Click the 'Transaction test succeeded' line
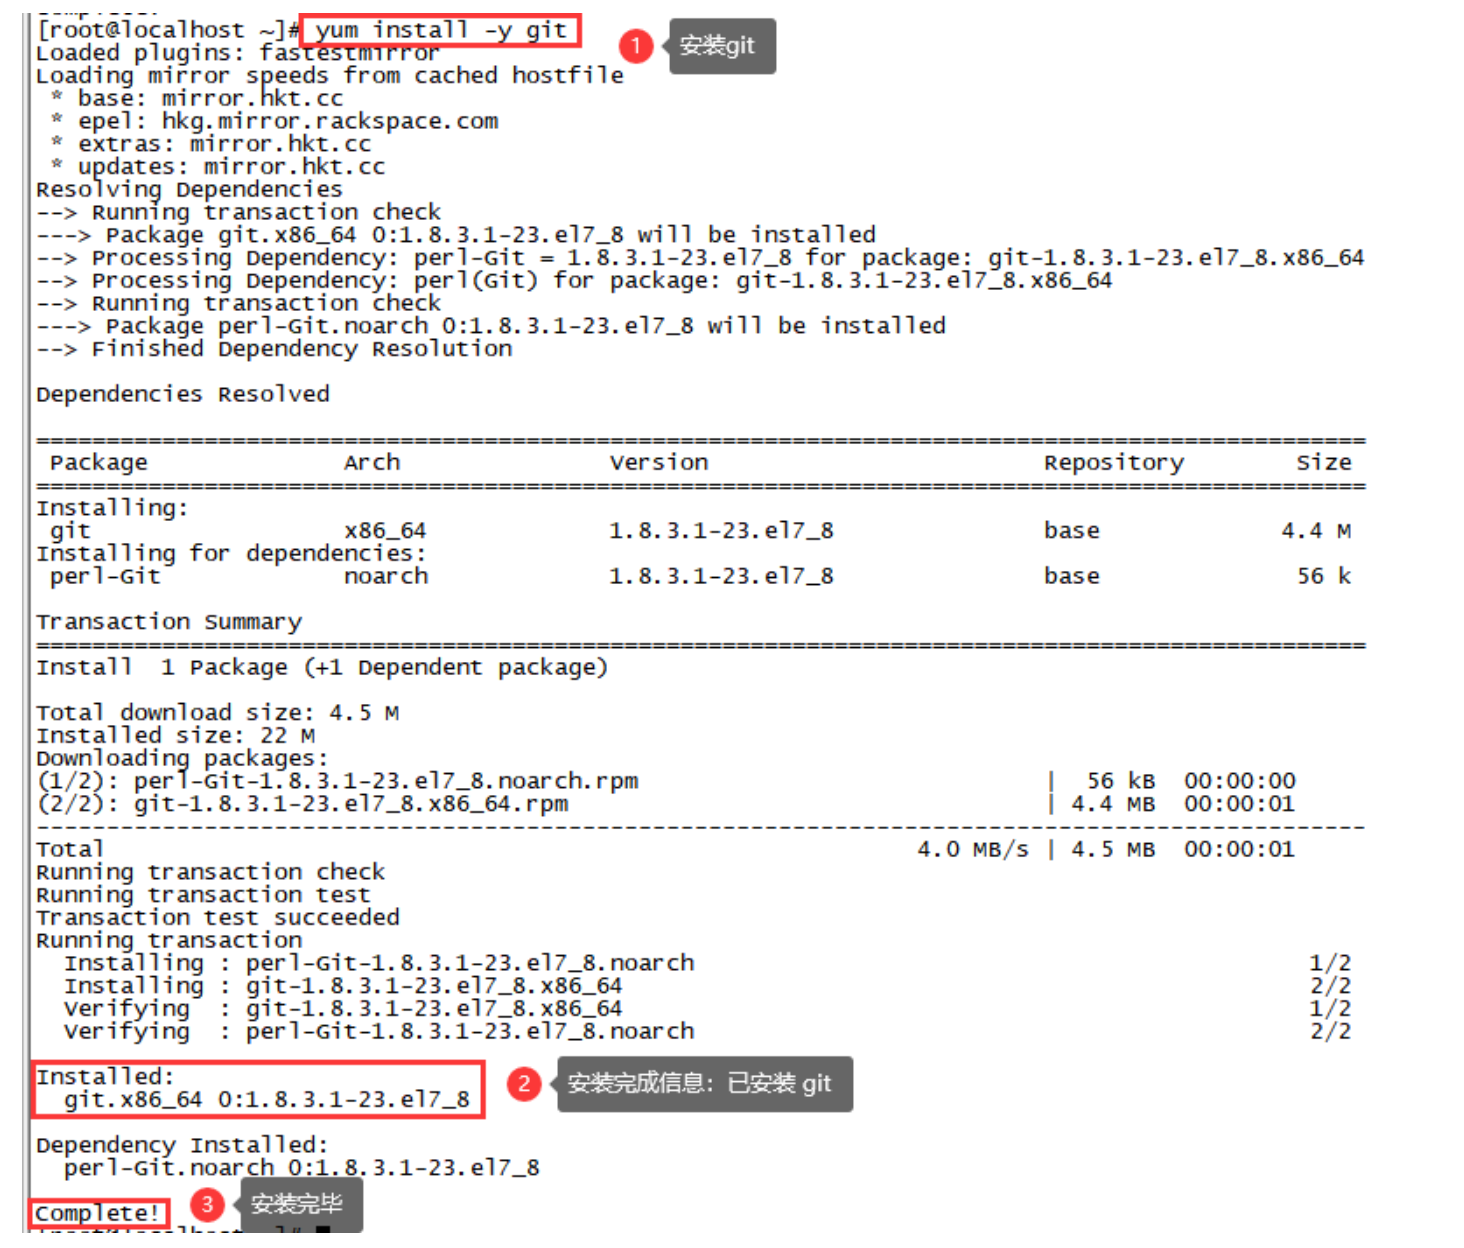The image size is (1464, 1248). coord(217,918)
